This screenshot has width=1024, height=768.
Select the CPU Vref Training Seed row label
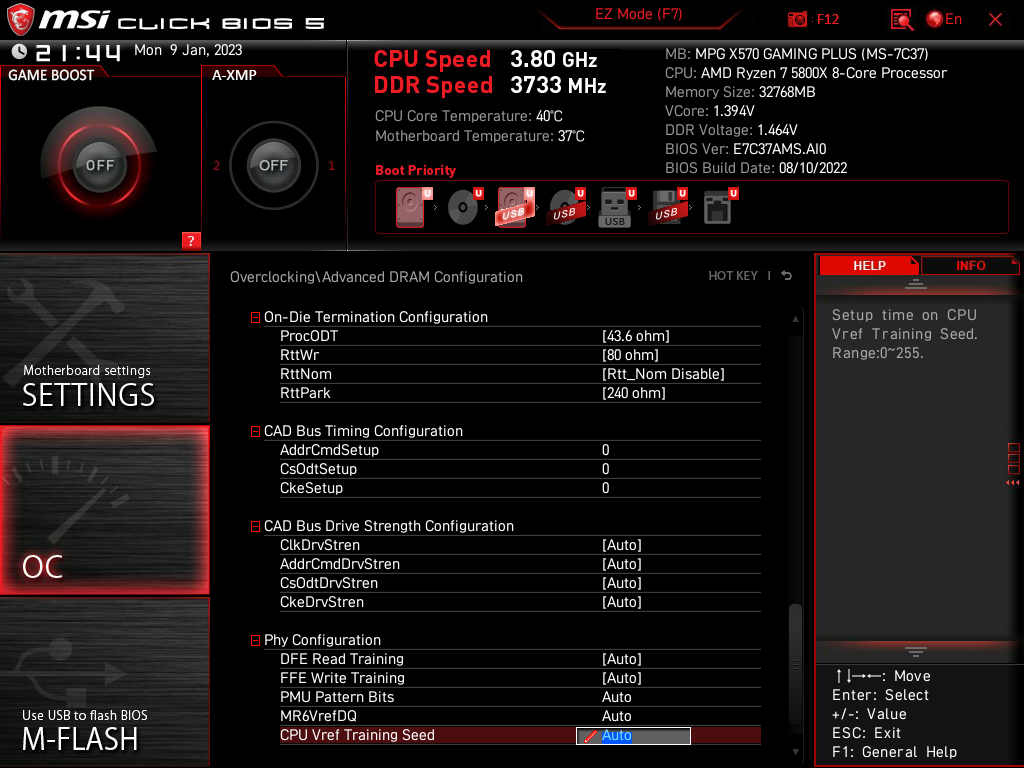[357, 735]
